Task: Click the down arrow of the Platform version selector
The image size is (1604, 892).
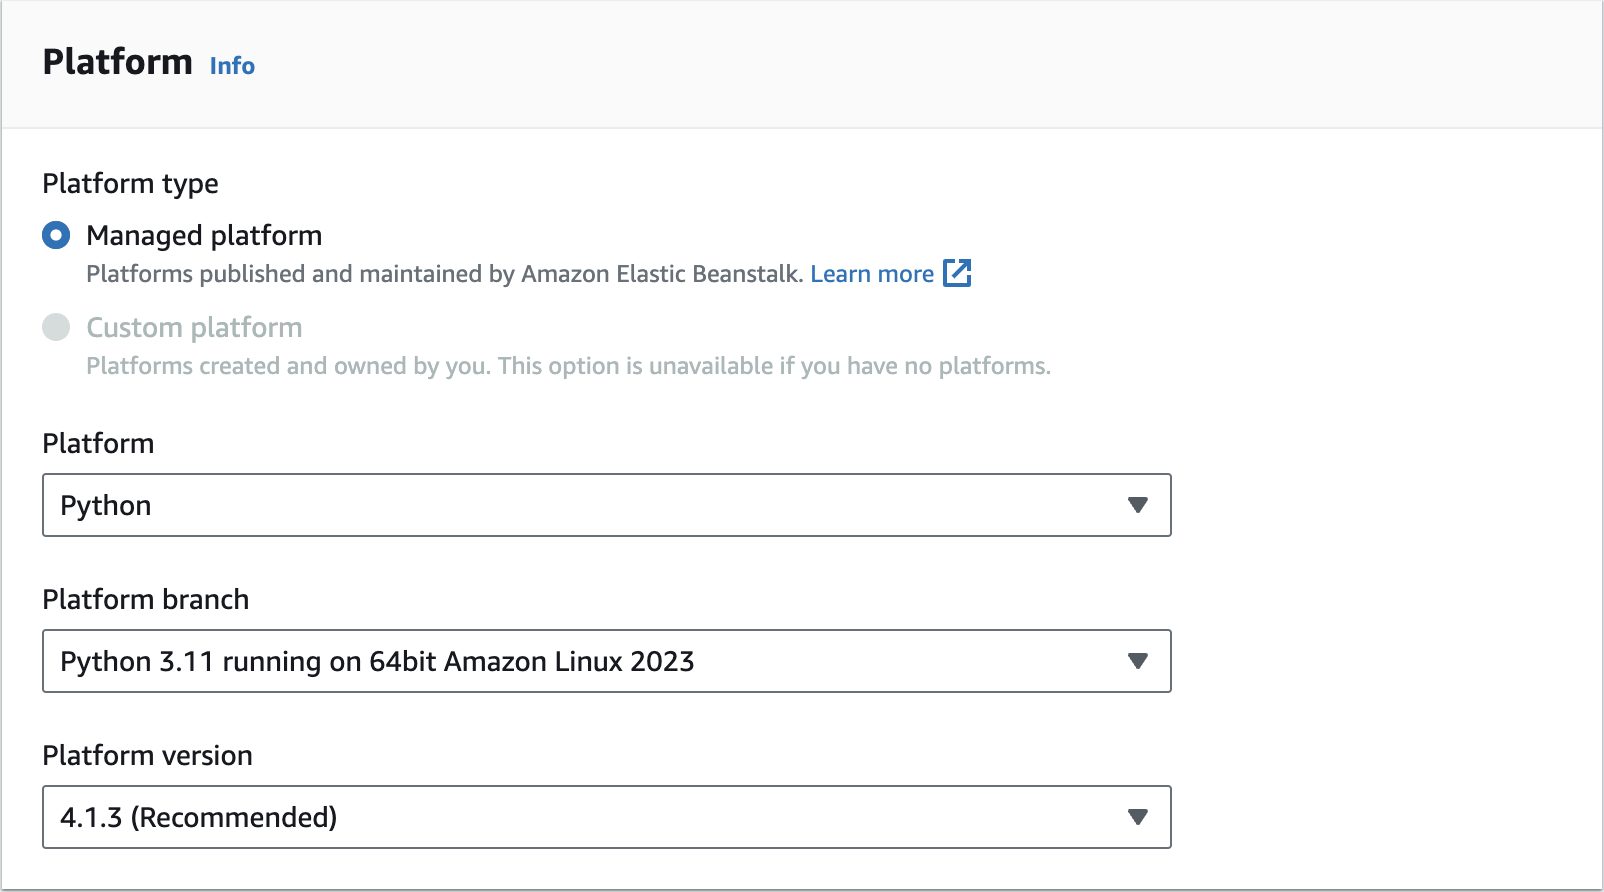Action: (x=1137, y=817)
